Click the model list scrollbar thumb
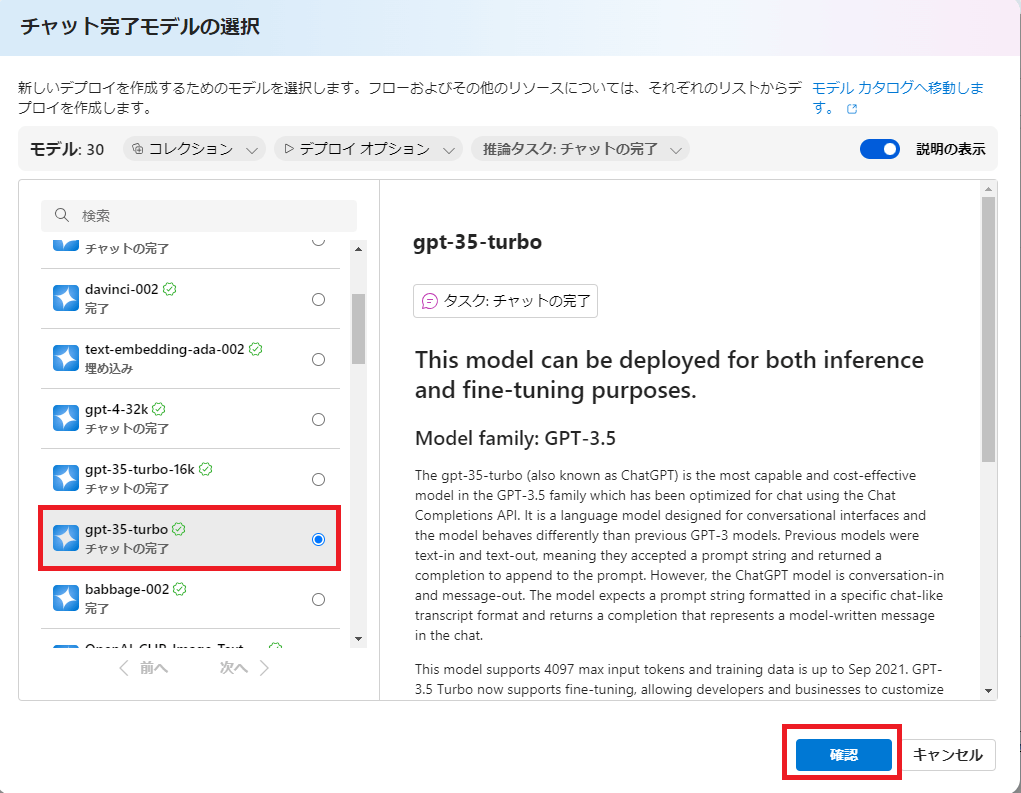 coord(358,329)
